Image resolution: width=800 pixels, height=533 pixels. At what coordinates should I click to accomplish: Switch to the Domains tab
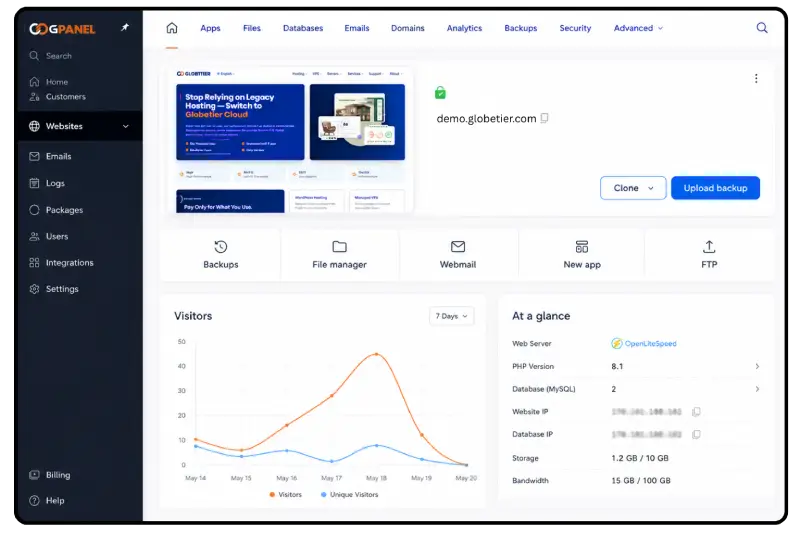pyautogui.click(x=408, y=28)
